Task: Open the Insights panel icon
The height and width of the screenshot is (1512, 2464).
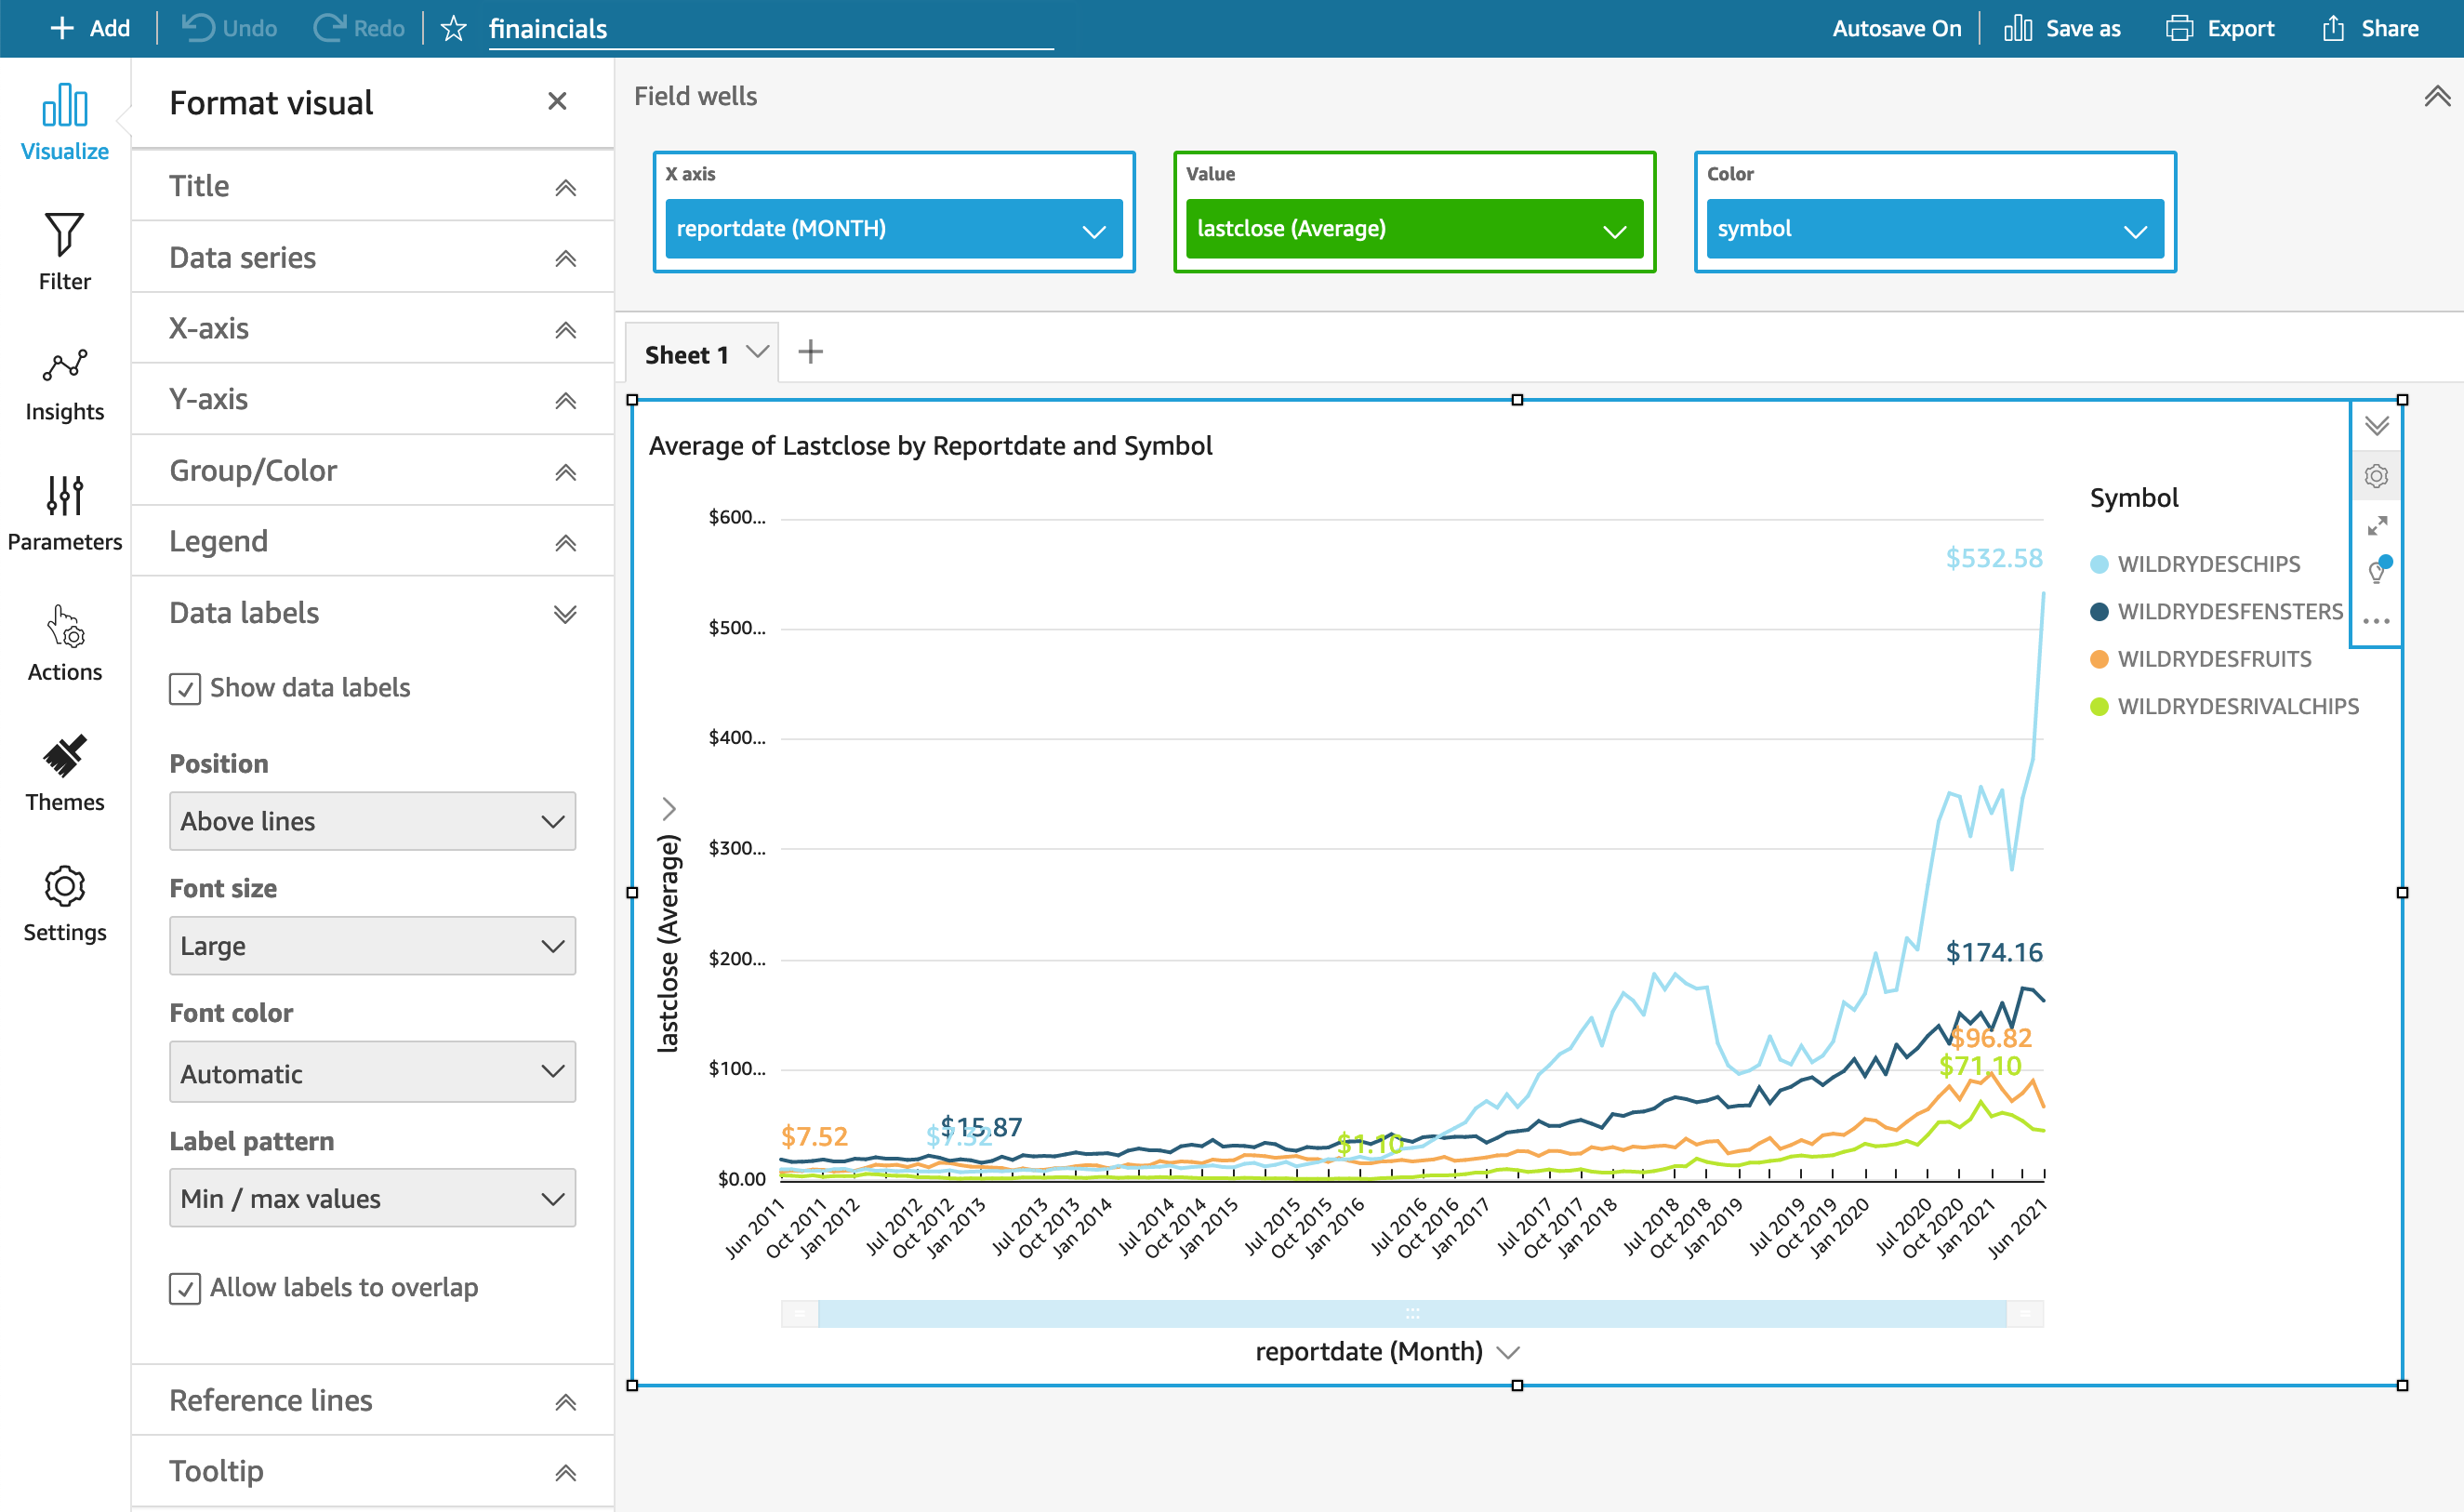Action: 64,382
